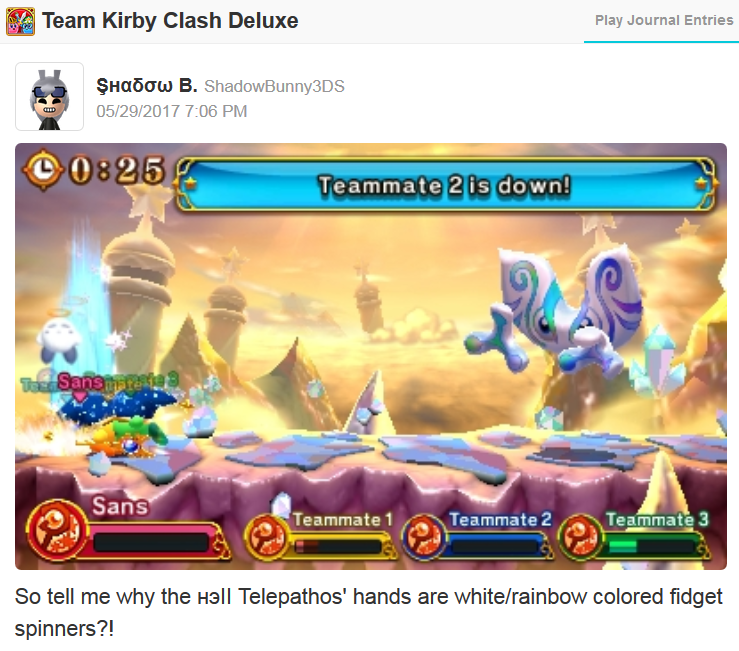Viewport: 739px width, 651px height.
Task: Open the Şнαδσω B. display name link
Action: click(147, 85)
